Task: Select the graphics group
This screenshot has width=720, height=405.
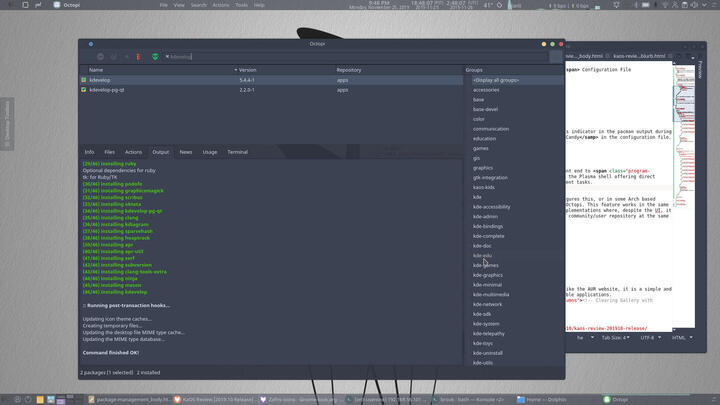Action: coord(483,168)
